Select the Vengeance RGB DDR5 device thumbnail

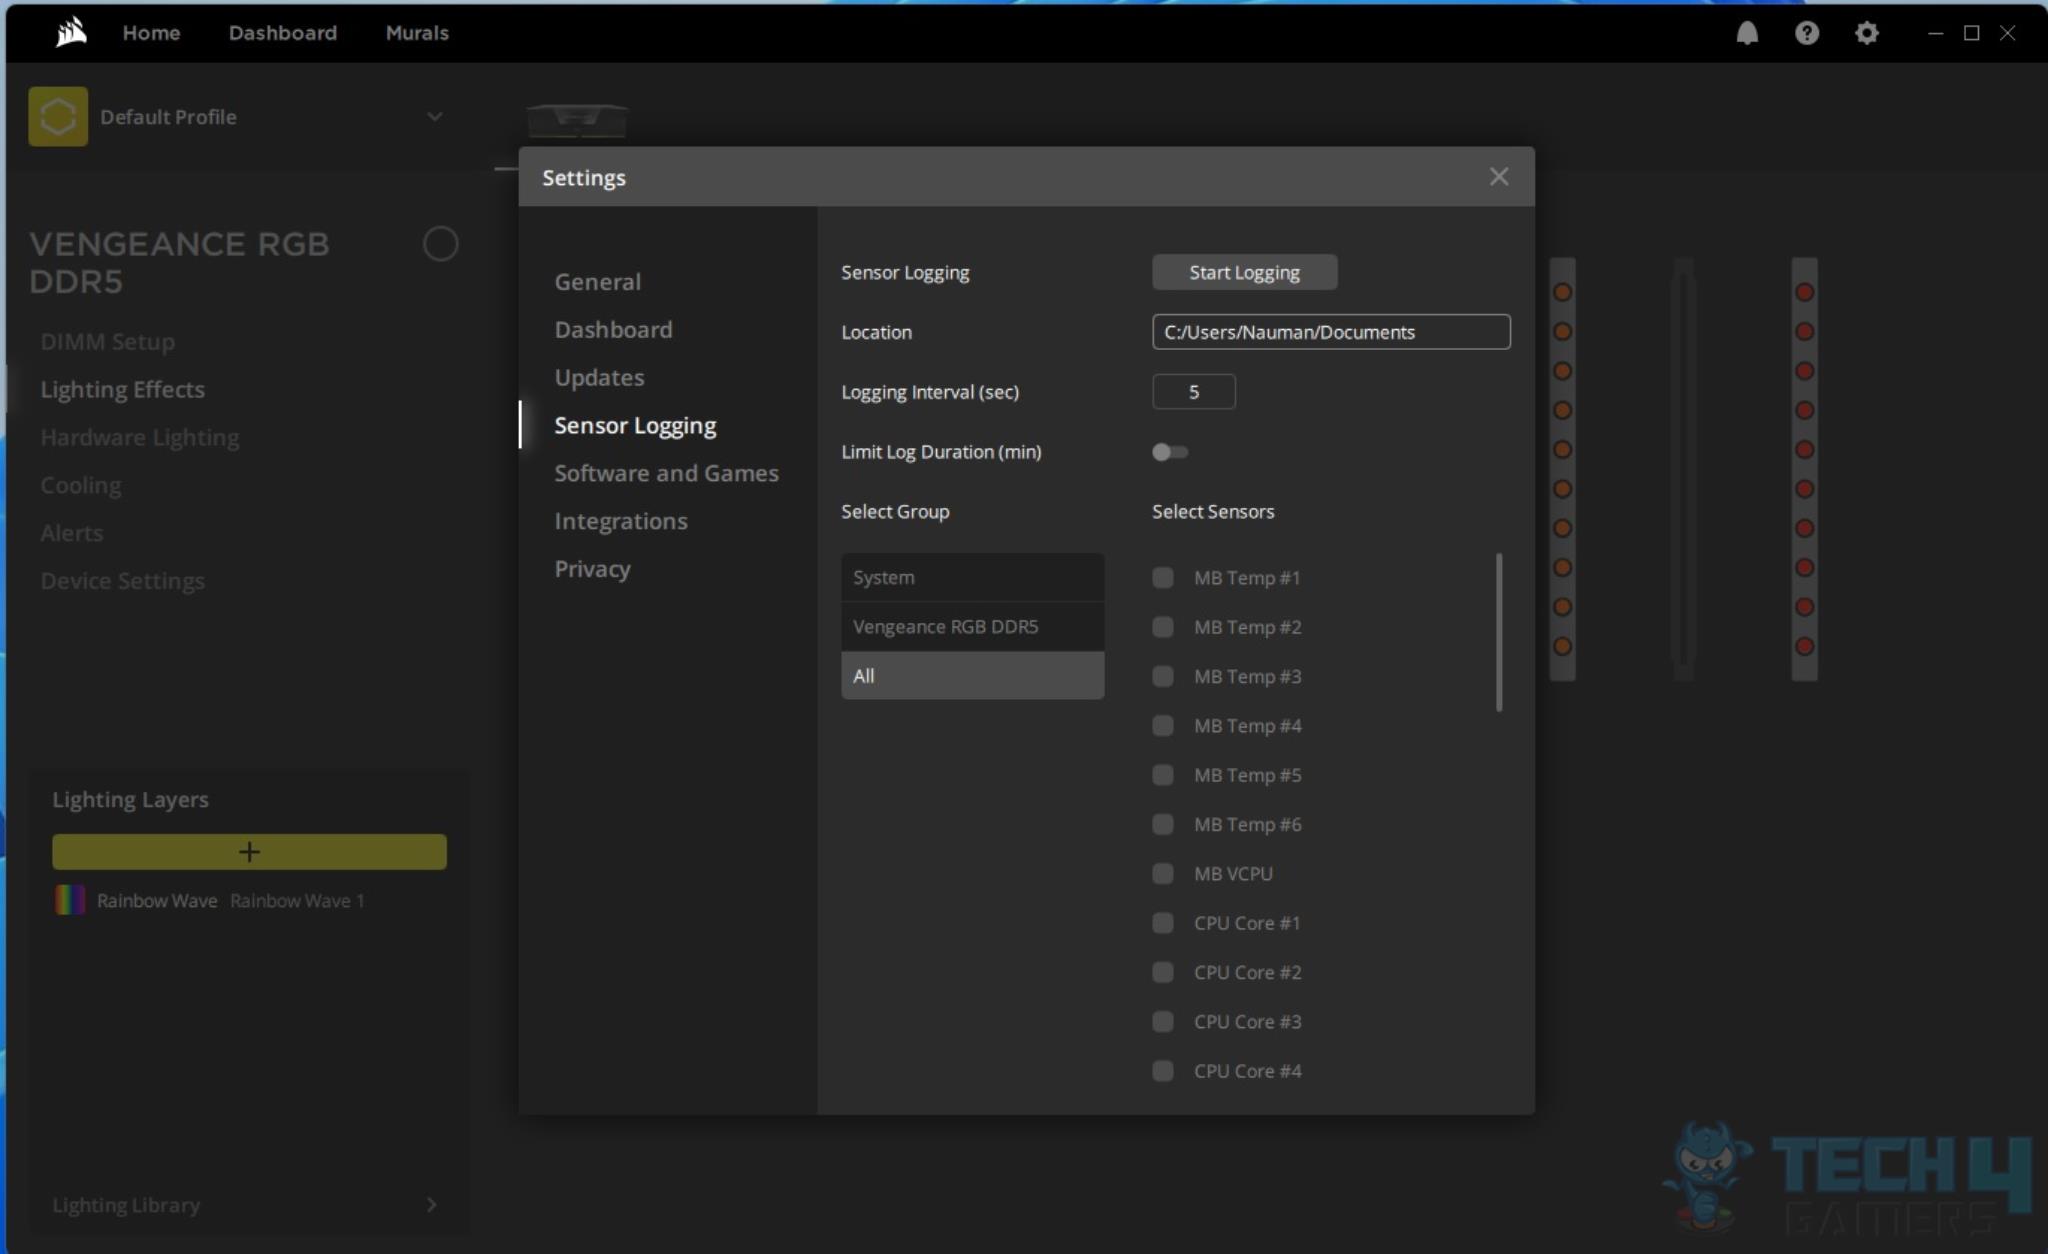point(578,122)
